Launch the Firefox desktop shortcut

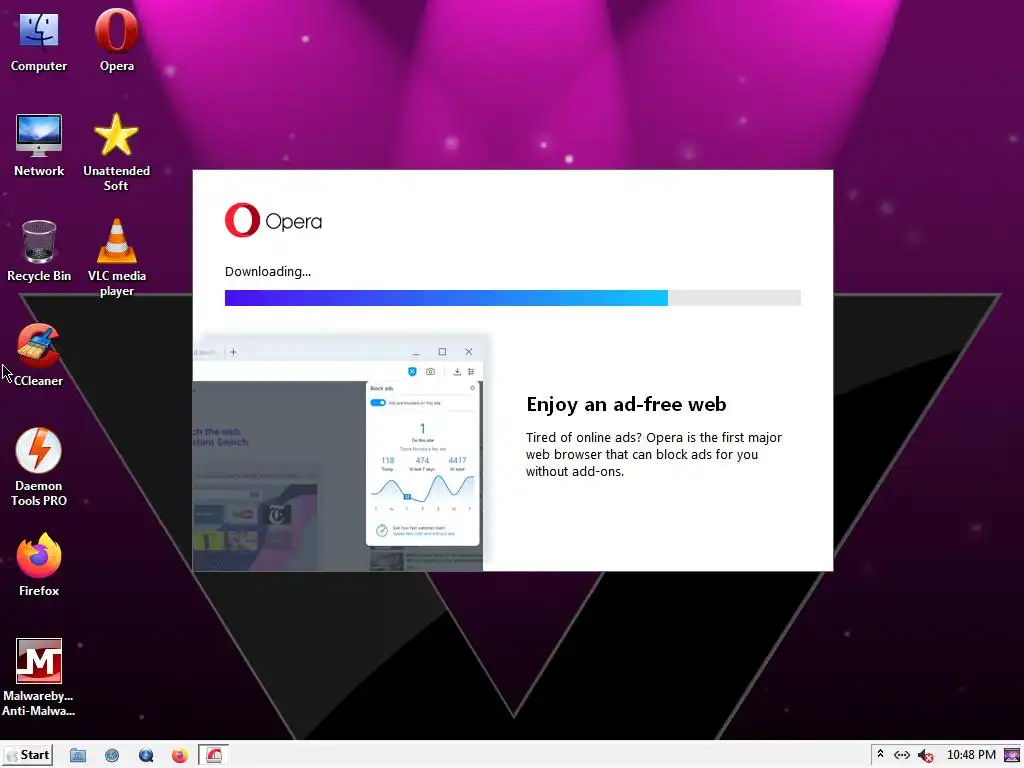pos(39,565)
